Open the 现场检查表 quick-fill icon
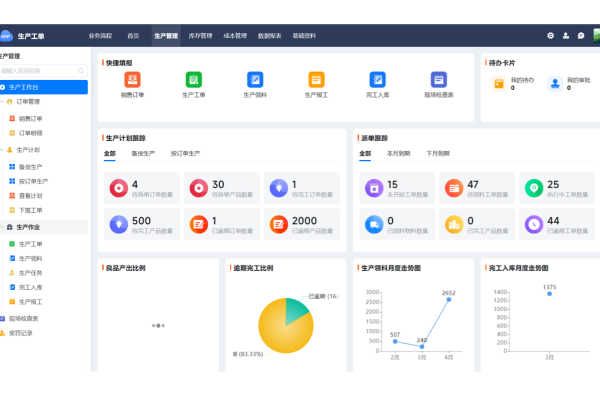 [x=439, y=80]
